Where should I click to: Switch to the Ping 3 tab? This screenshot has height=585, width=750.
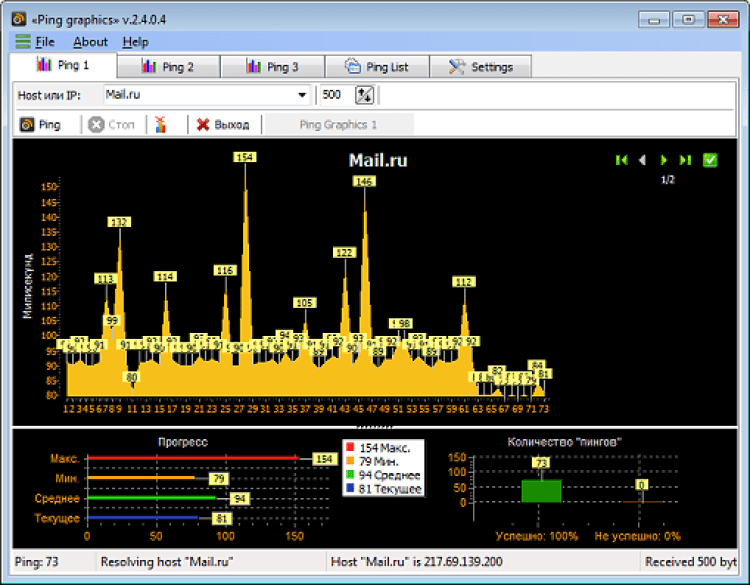tap(272, 67)
